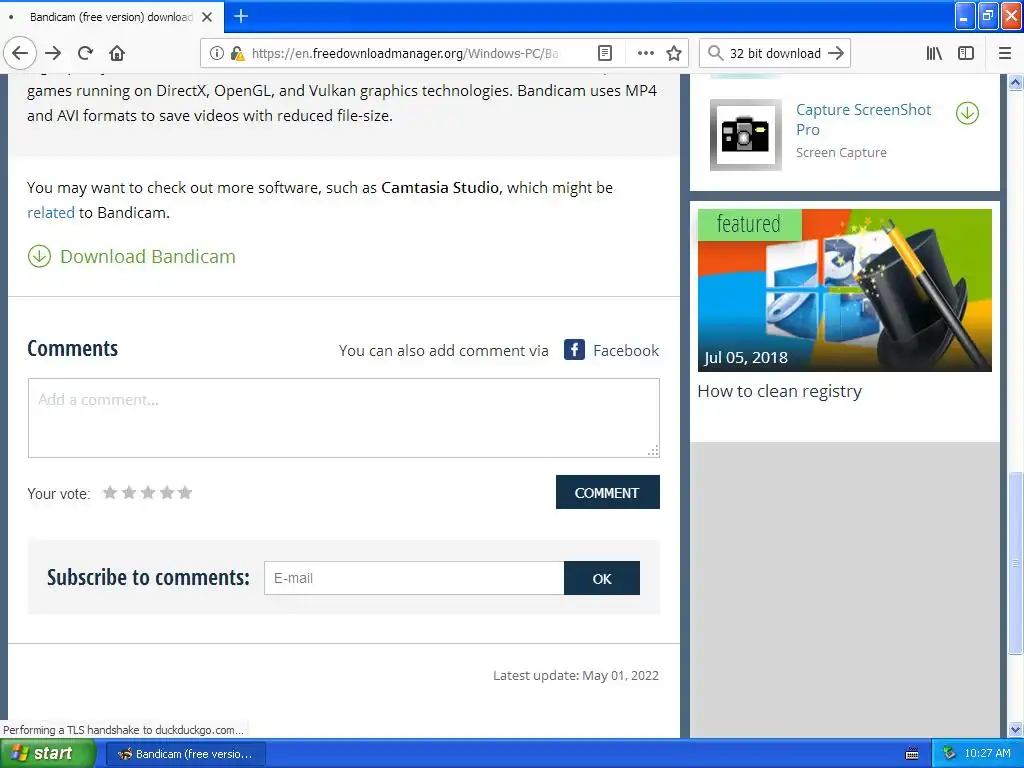1024x768 pixels.
Task: Click the system tray network icon
Action: (950, 754)
